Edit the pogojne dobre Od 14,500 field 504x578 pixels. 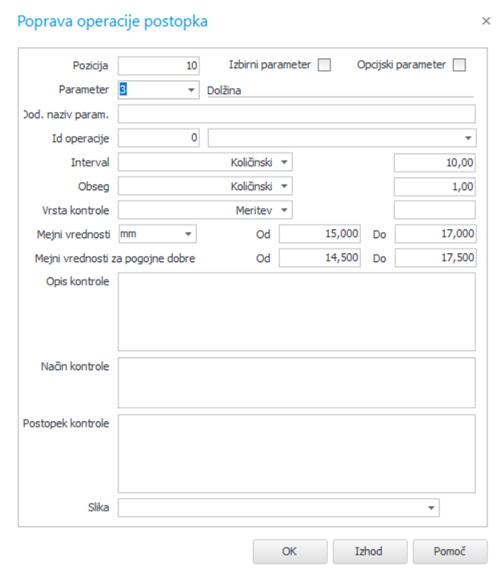click(320, 258)
